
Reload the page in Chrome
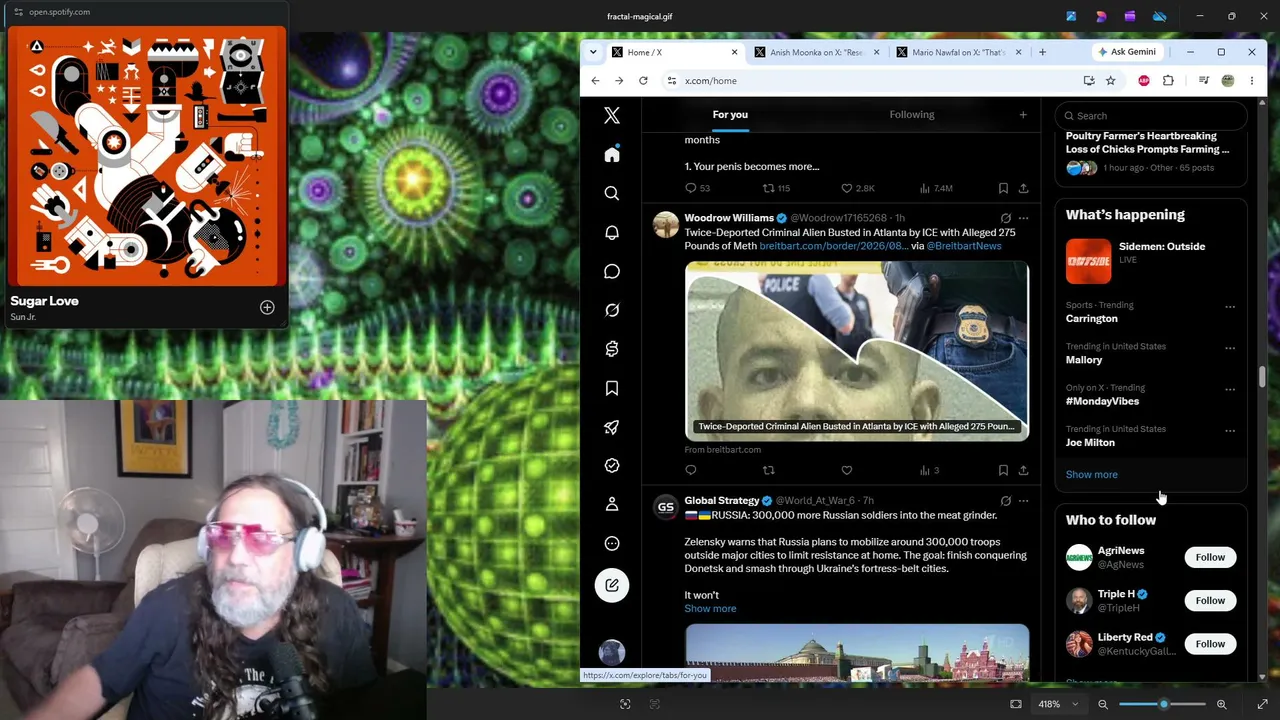tap(643, 81)
